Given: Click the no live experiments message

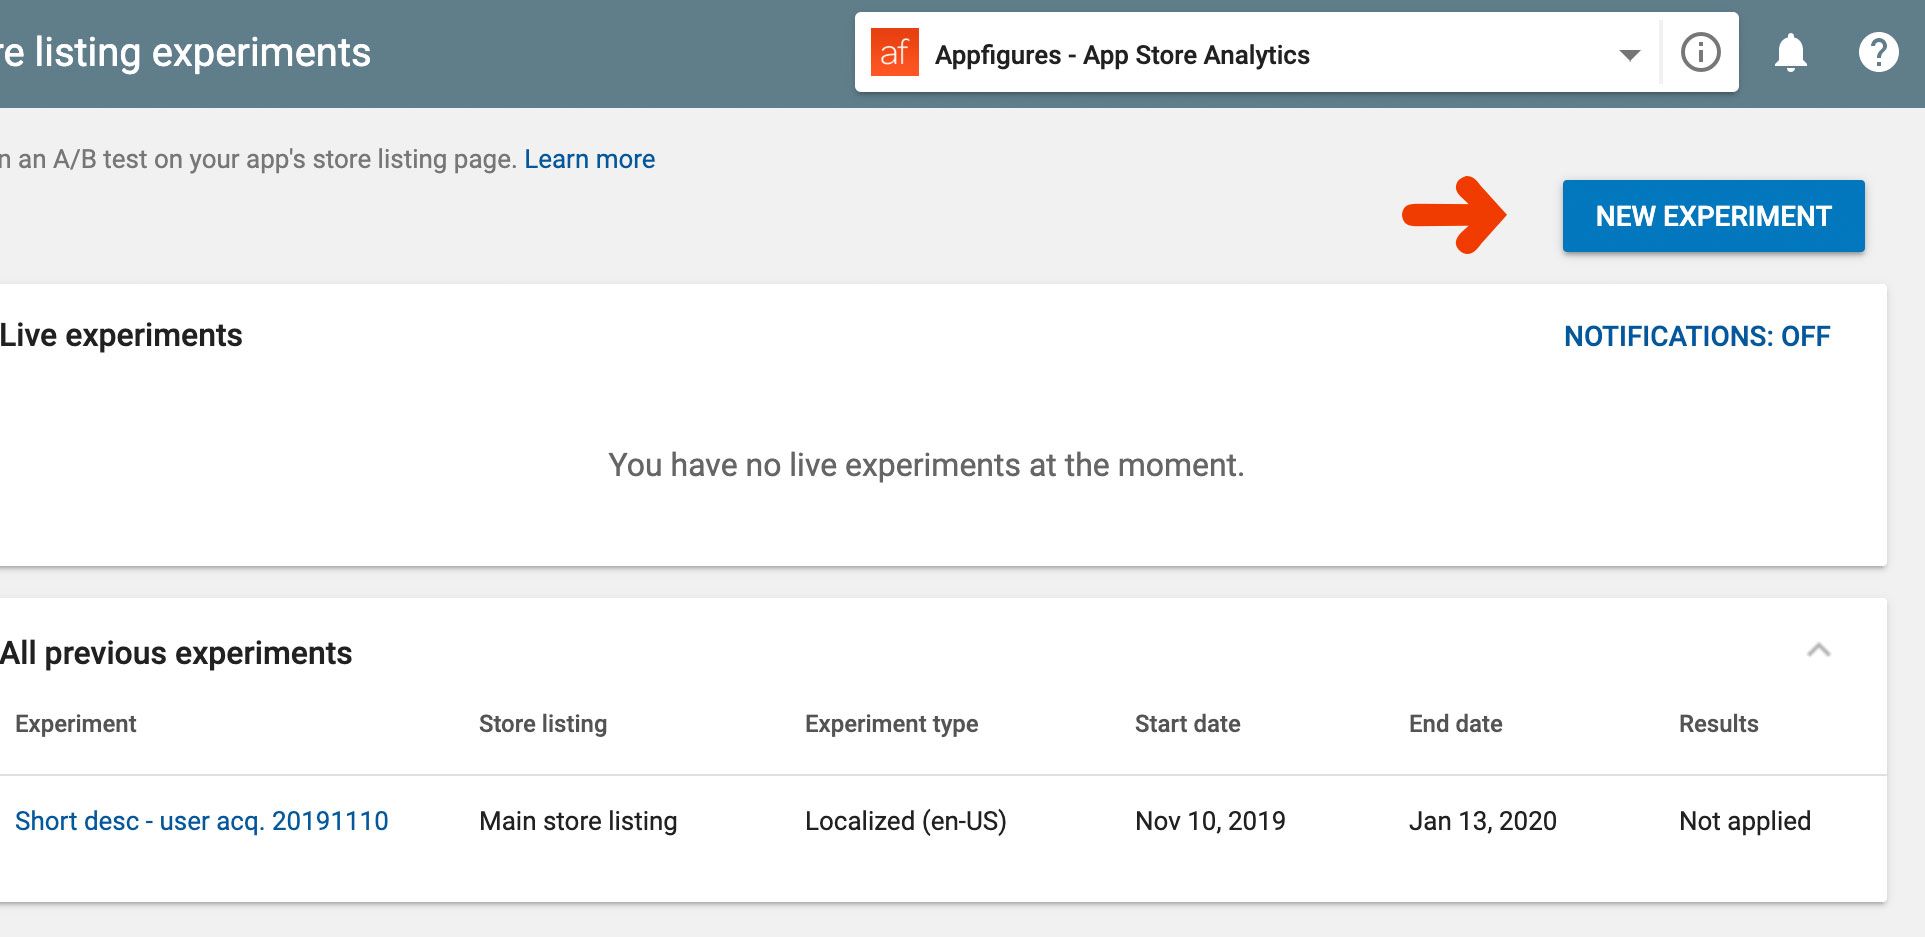Looking at the screenshot, I should pos(926,465).
